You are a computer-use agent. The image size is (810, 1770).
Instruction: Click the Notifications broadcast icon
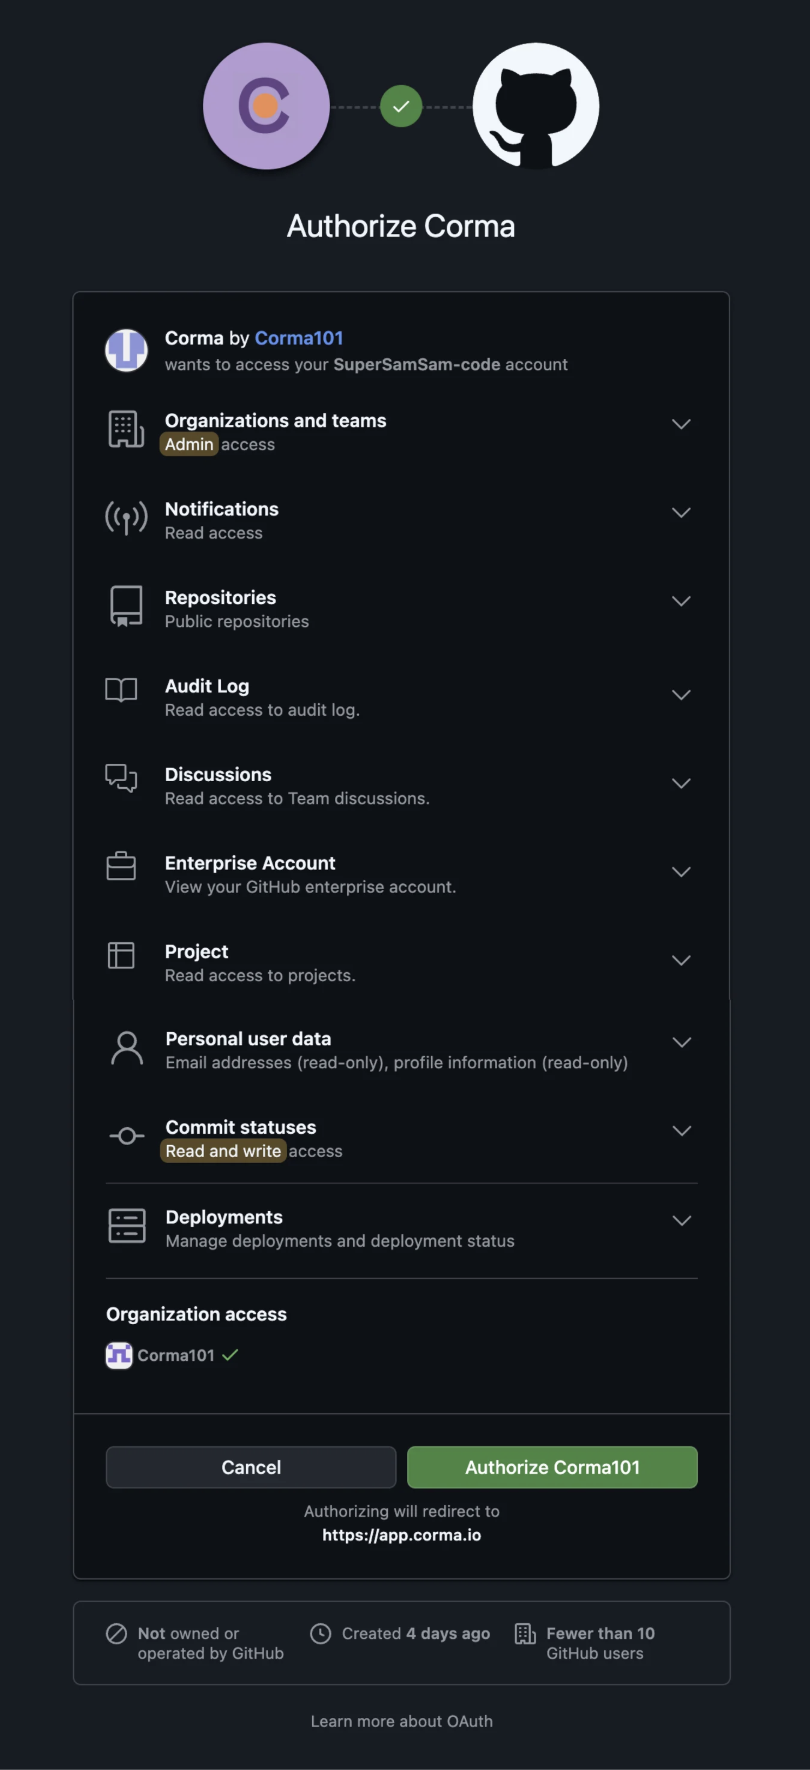[x=126, y=518]
